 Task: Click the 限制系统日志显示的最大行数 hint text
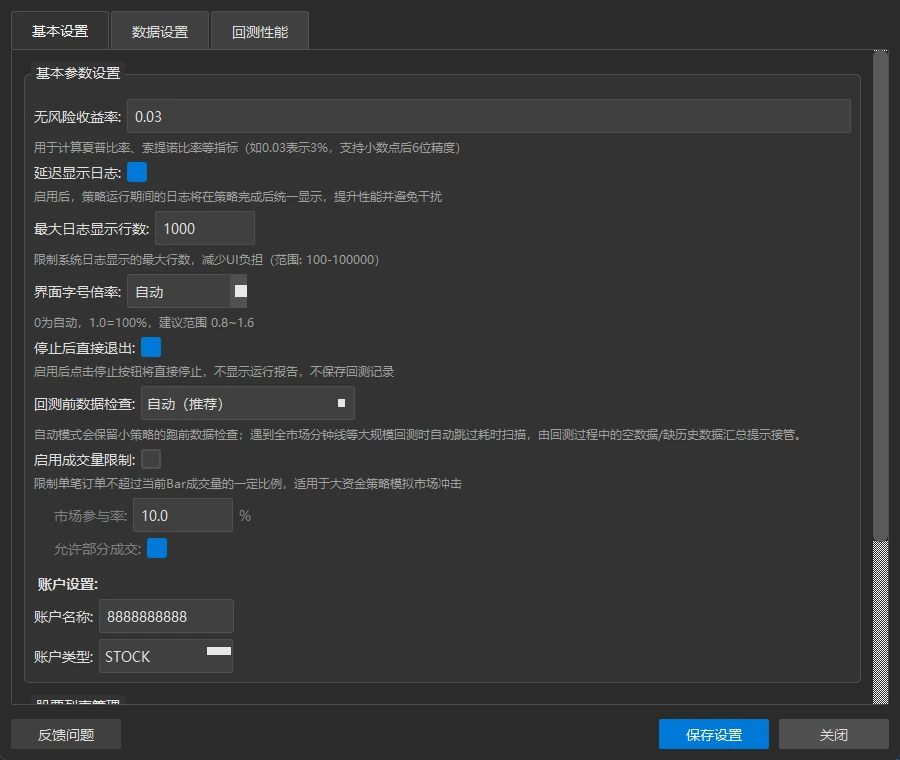[x=206, y=259]
